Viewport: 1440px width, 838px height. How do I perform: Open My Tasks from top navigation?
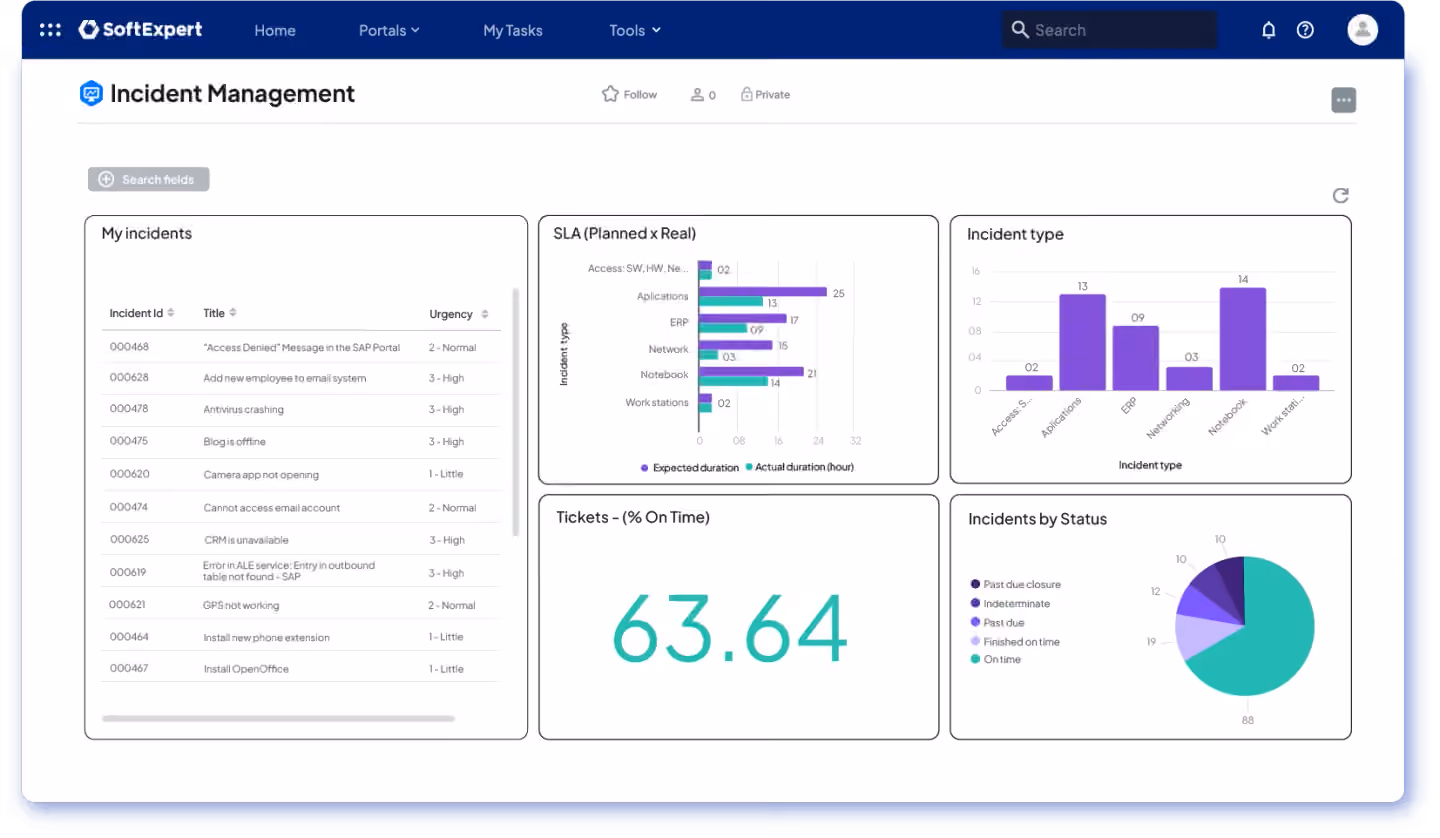point(513,30)
